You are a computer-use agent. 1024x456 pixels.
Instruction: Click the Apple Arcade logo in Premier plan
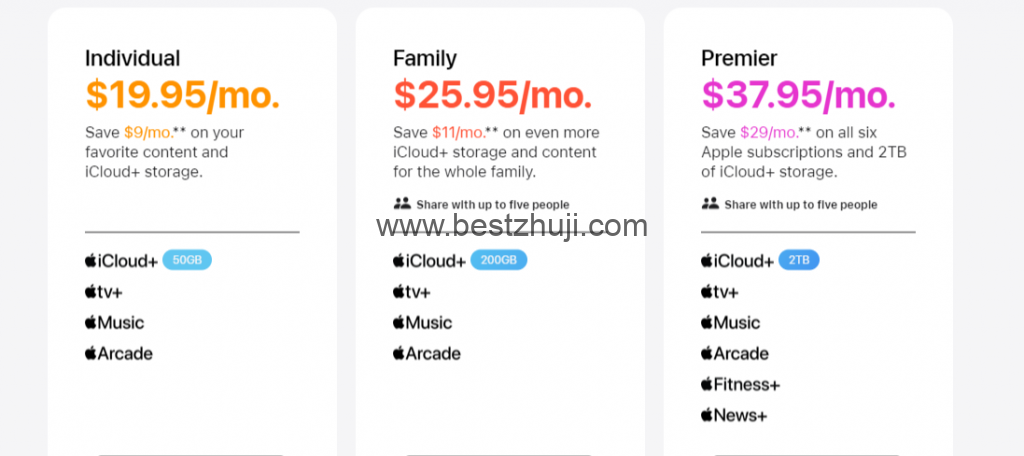click(x=734, y=354)
